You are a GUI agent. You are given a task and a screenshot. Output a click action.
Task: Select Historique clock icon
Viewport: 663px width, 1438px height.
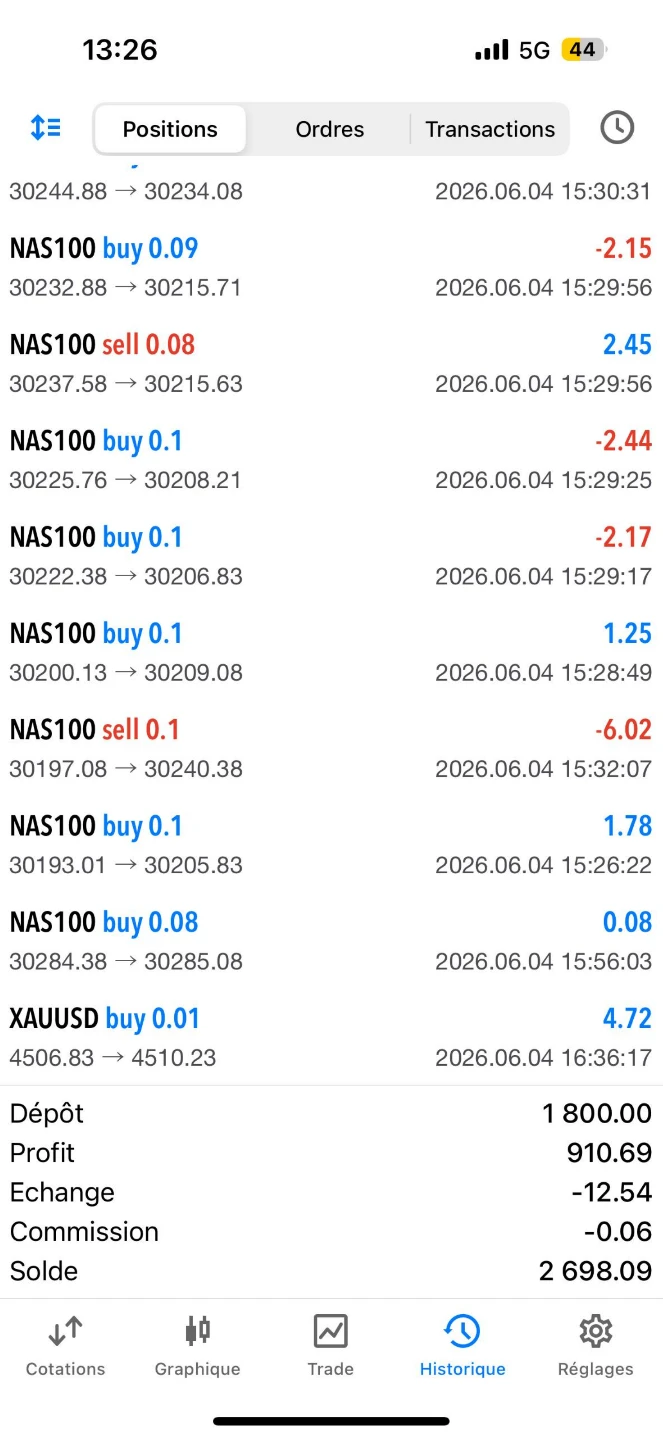point(462,1332)
